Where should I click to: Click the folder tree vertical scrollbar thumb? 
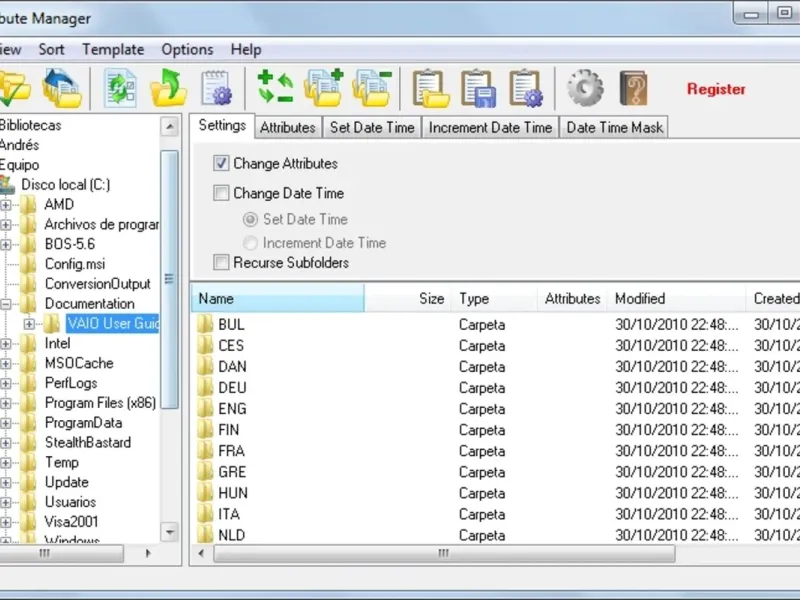(169, 279)
